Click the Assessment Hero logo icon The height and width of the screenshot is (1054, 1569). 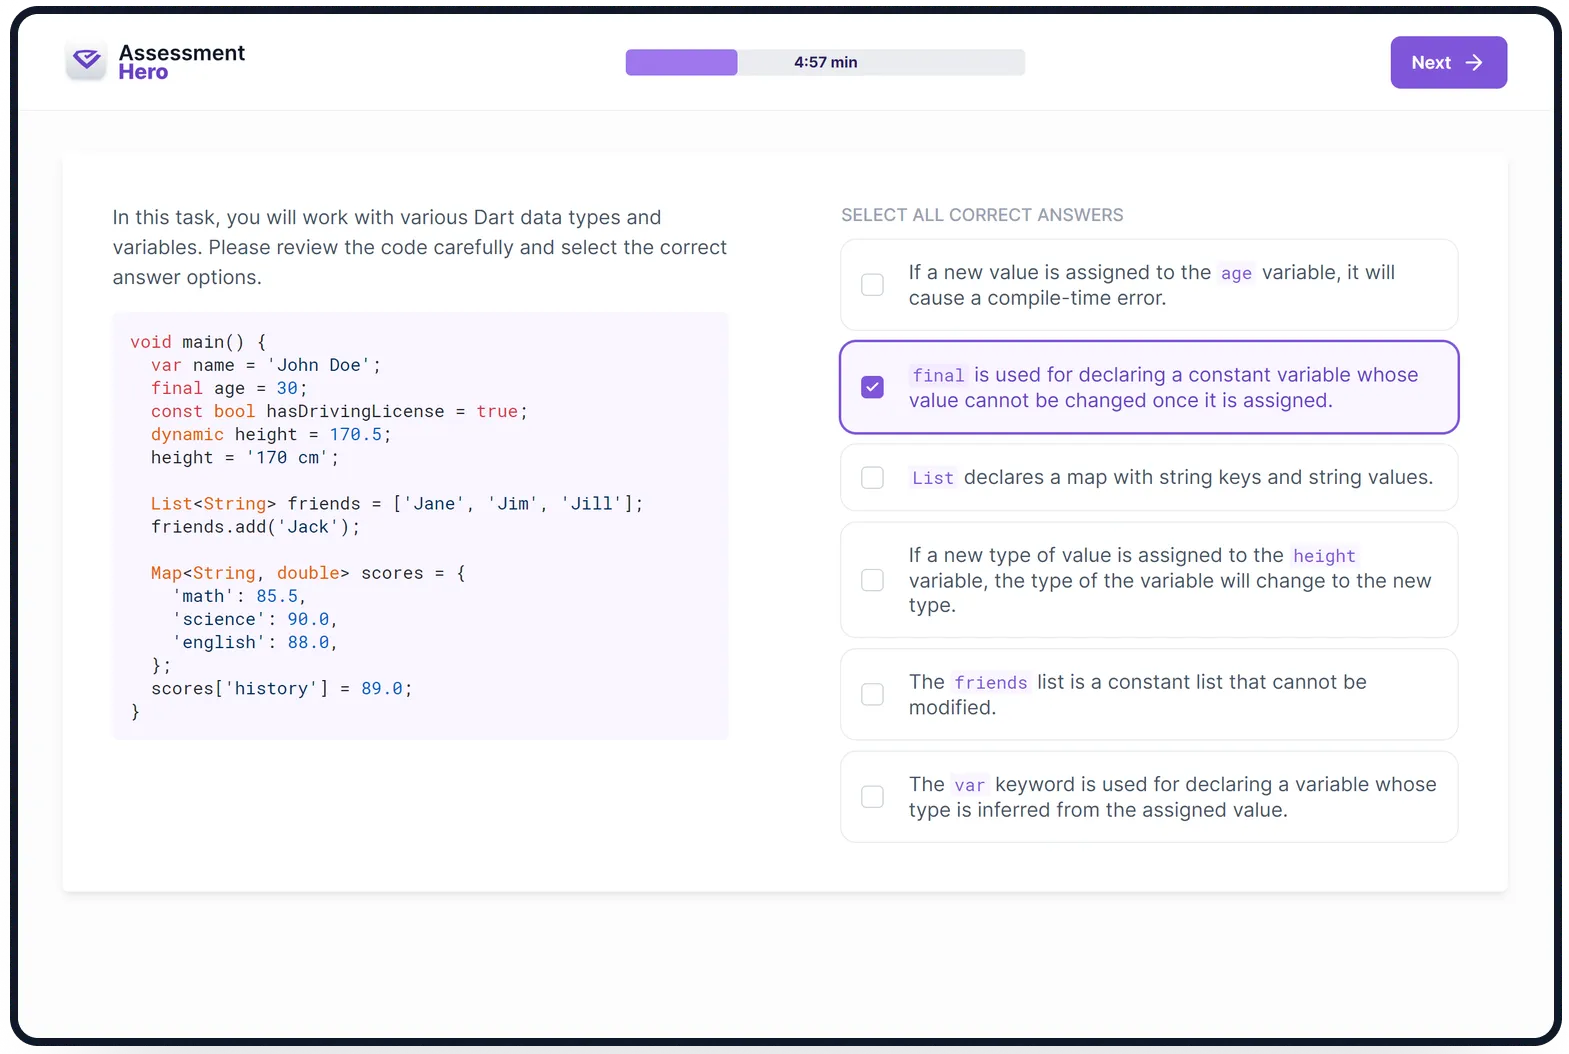pyautogui.click(x=86, y=61)
